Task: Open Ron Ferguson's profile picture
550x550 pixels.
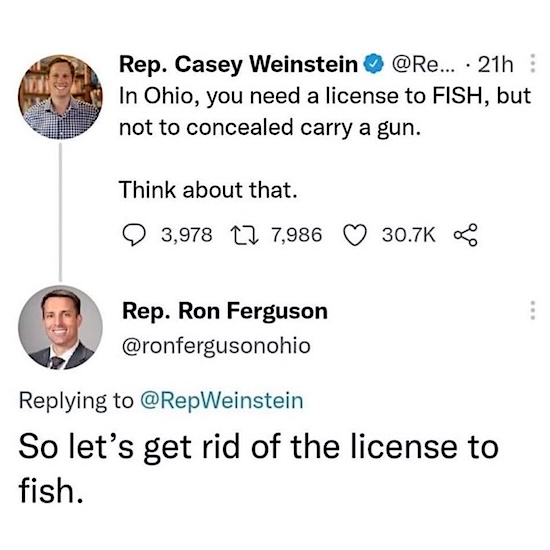Action: pos(60,327)
